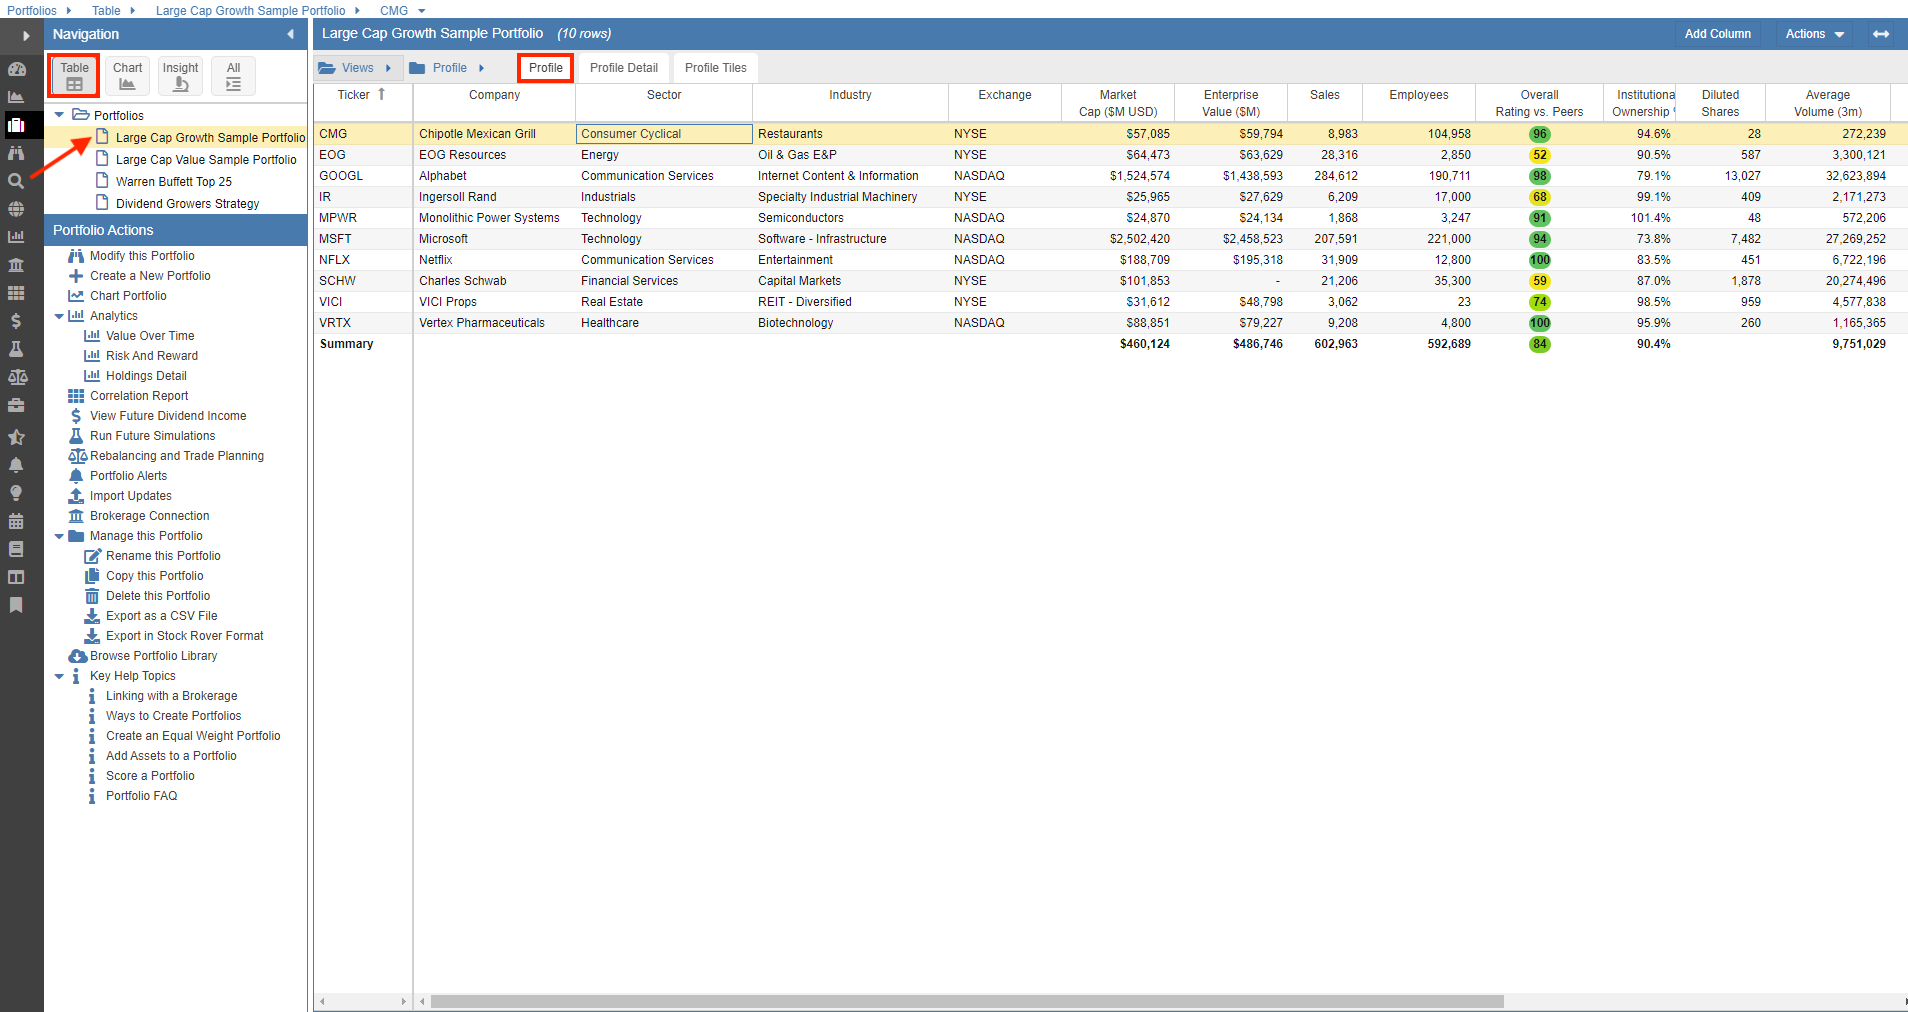This screenshot has width=1908, height=1012.
Task: Open the bank building icon in the sidebar
Action: pos(16,265)
